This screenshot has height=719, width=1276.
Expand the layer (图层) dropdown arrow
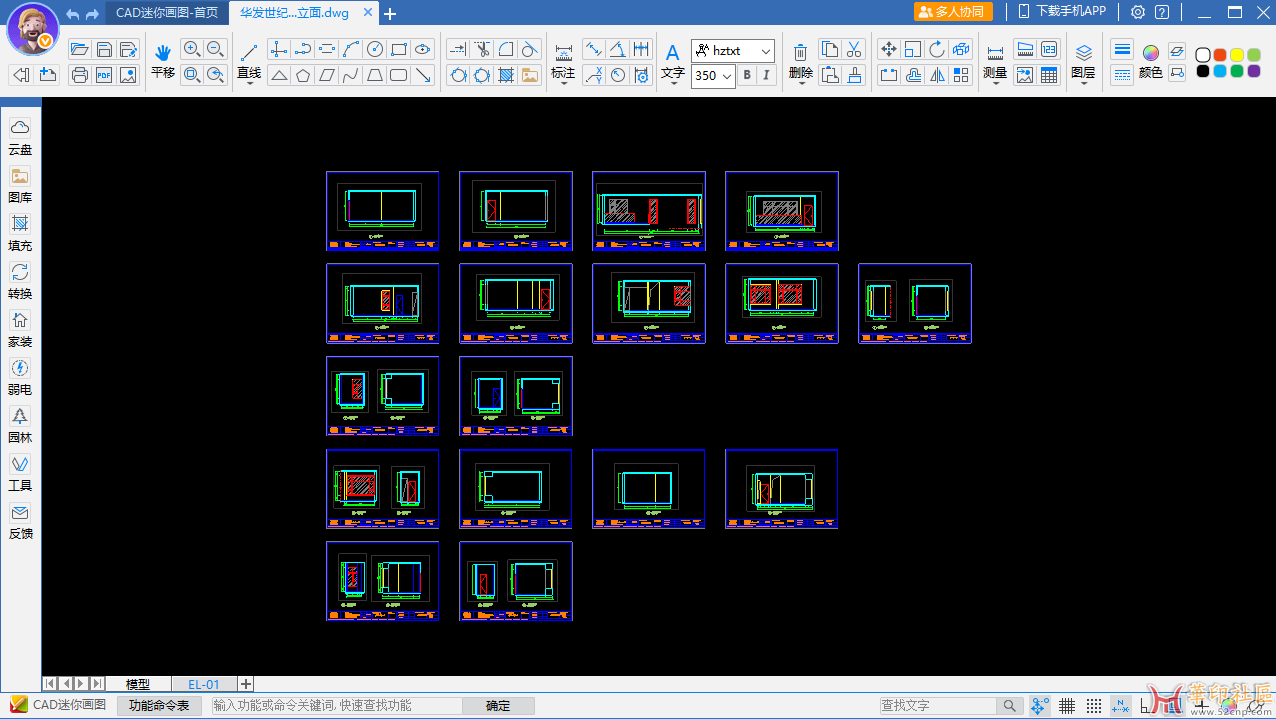[1084, 84]
